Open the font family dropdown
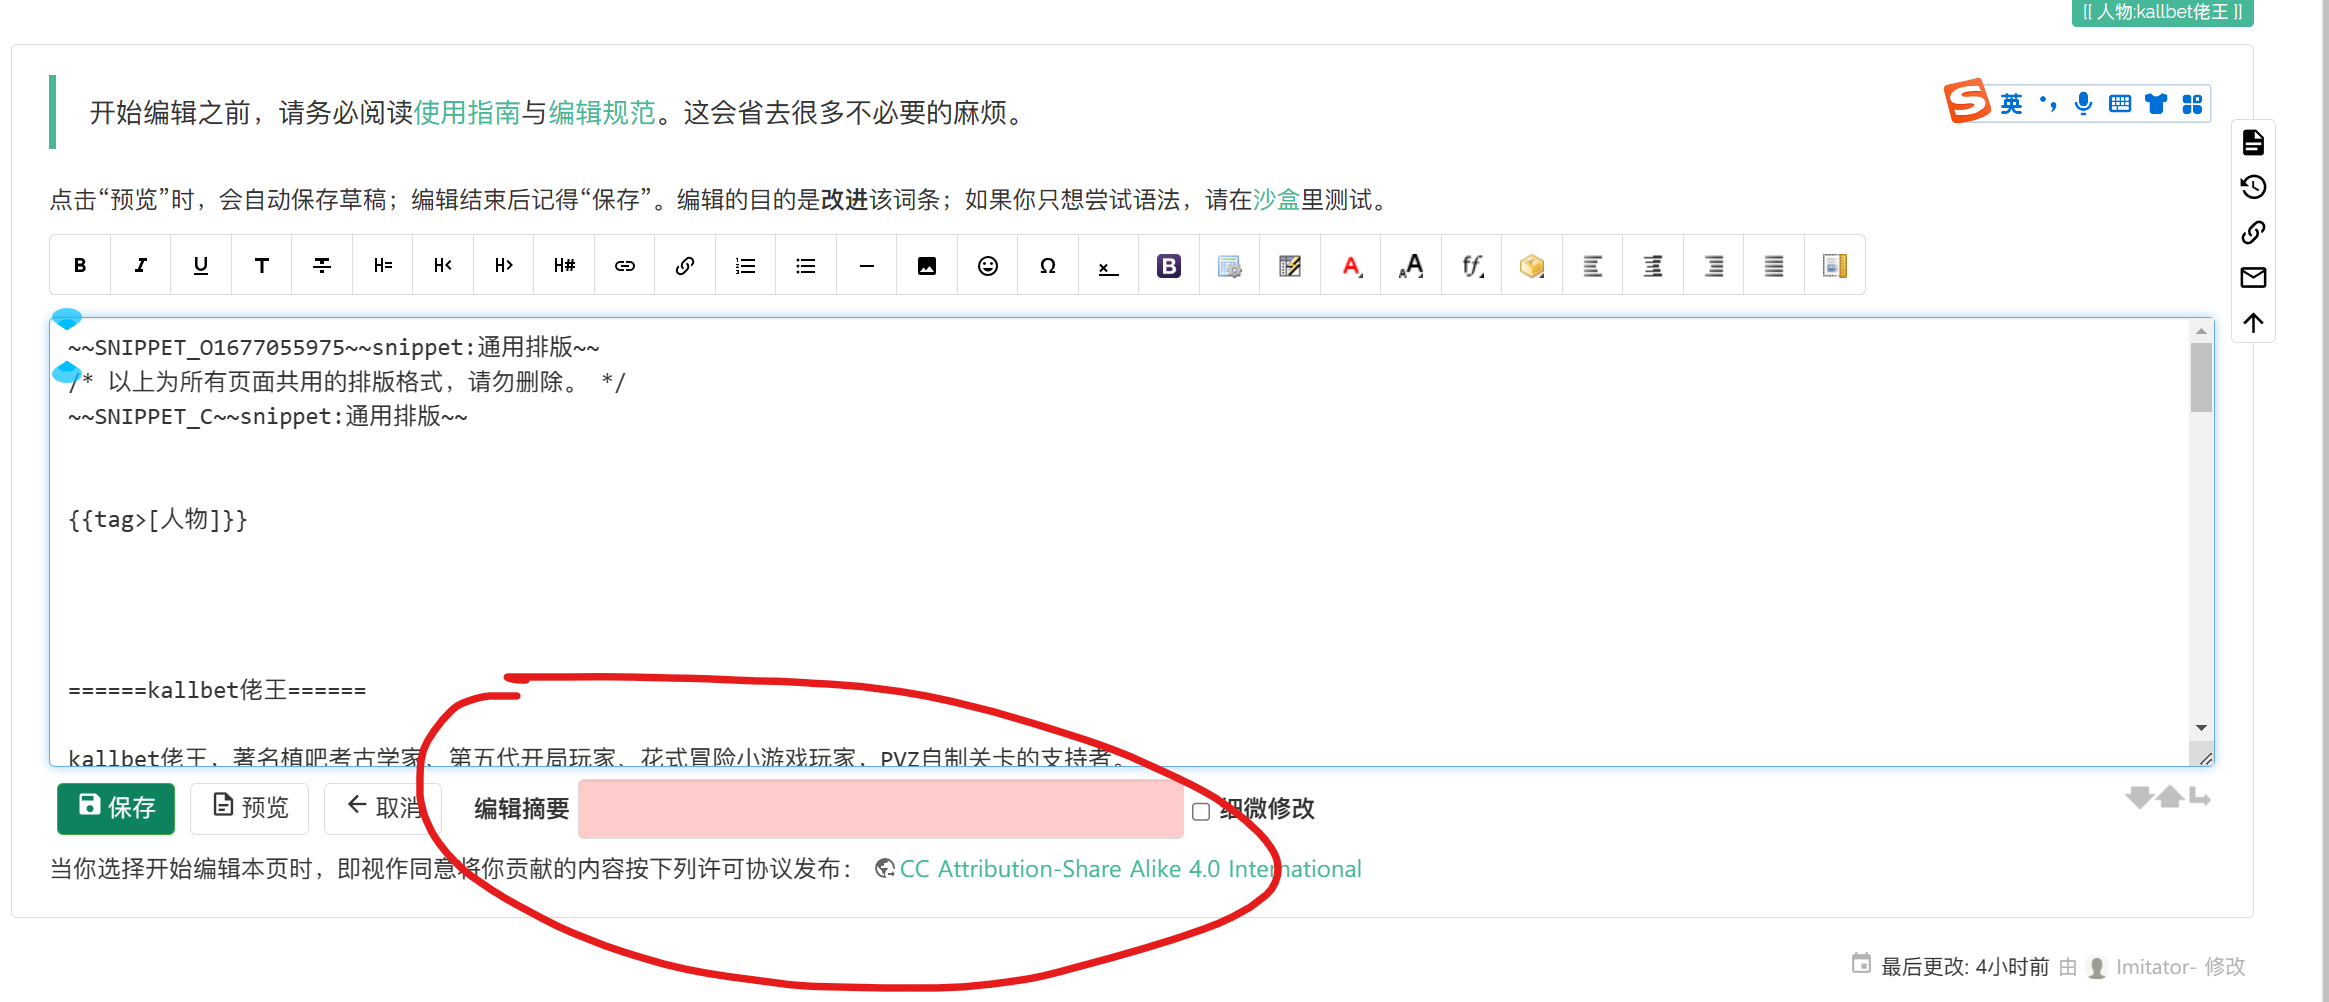This screenshot has height=1002, width=2329. coord(1472,265)
